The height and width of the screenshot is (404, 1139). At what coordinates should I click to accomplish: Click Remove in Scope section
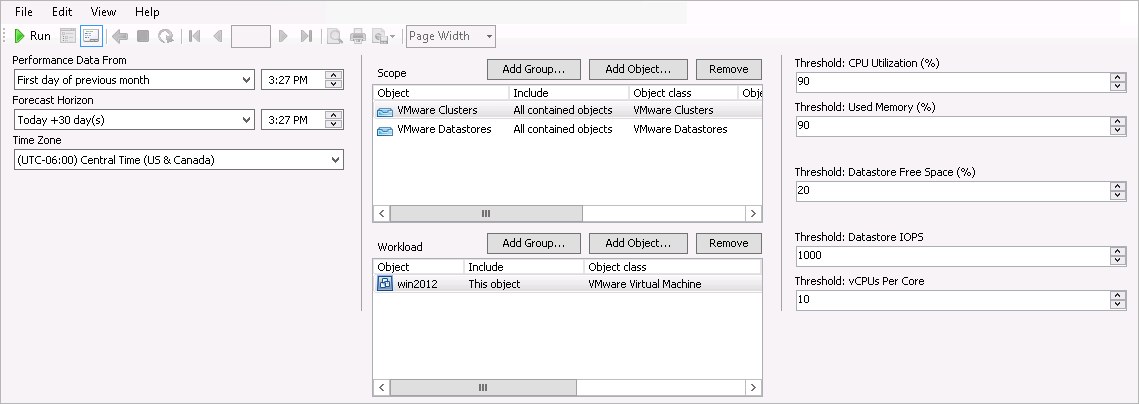tap(729, 69)
